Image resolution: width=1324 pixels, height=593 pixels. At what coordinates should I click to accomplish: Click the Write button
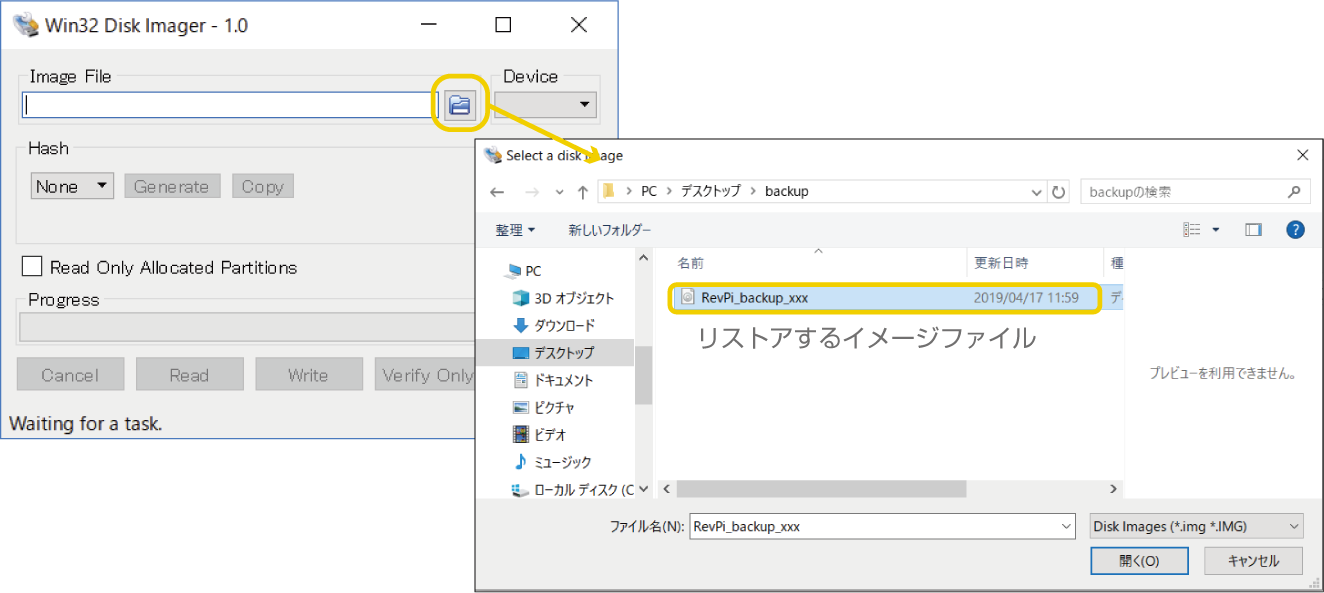tap(308, 375)
